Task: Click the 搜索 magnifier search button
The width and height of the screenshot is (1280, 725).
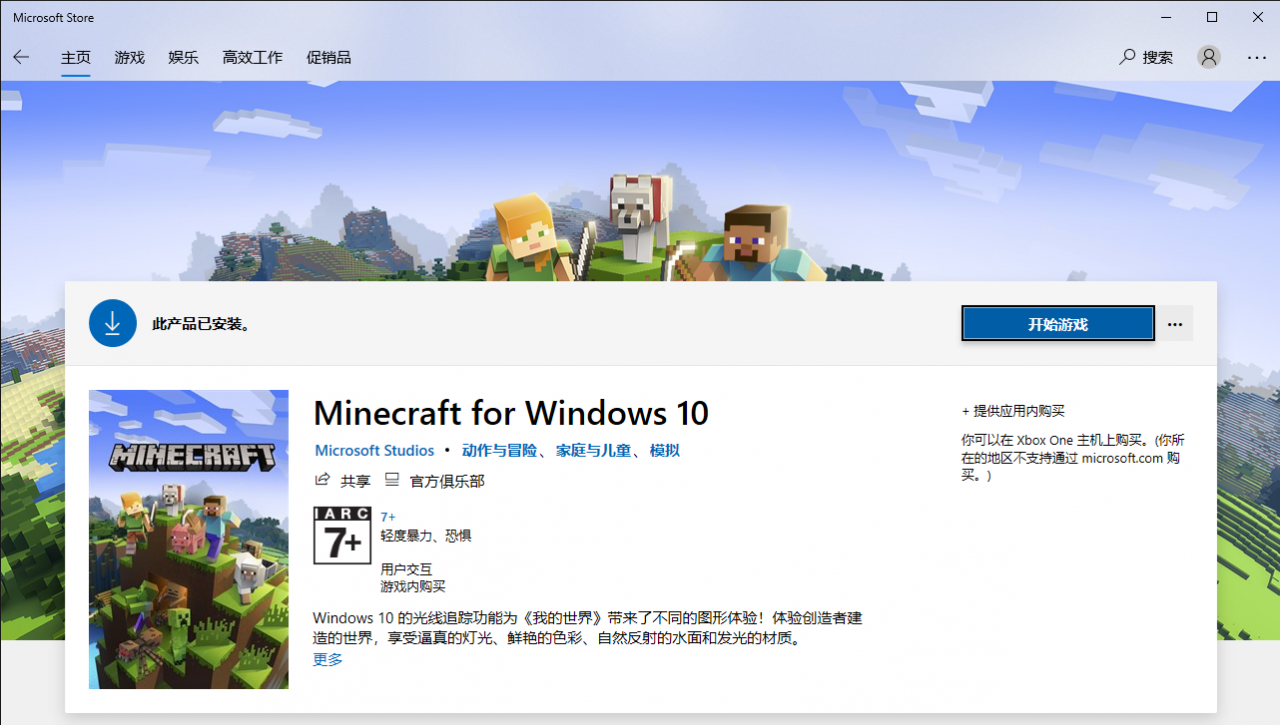Action: [1146, 57]
